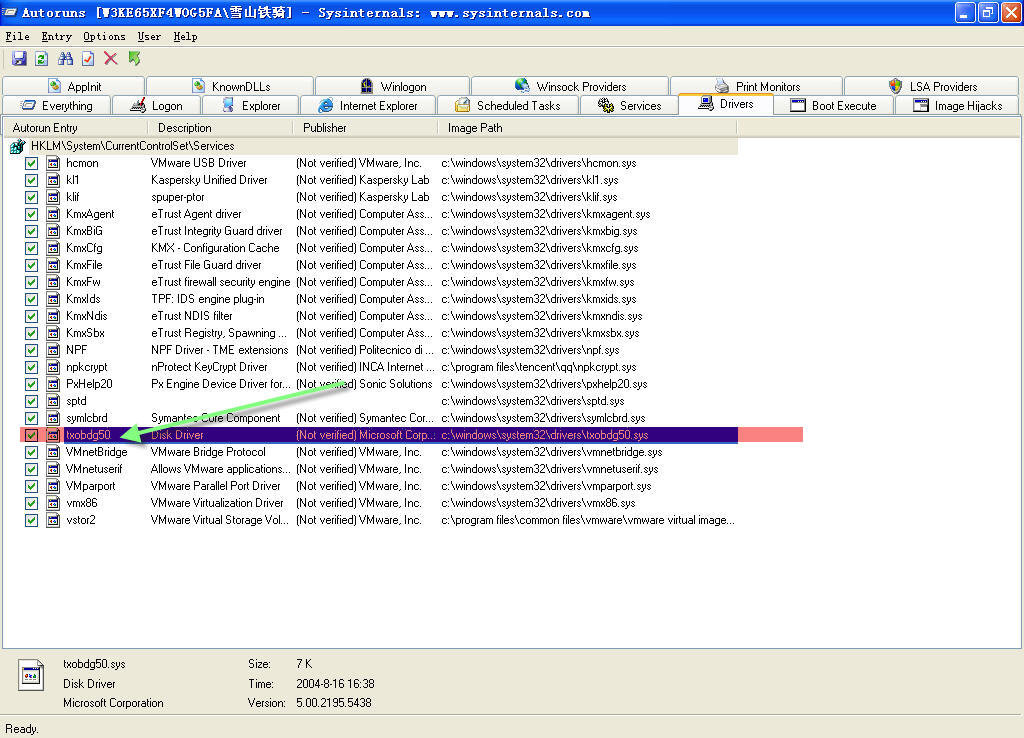Click the vstor2 driver file icon
Viewport: 1024px width, 738px height.
coord(53,521)
